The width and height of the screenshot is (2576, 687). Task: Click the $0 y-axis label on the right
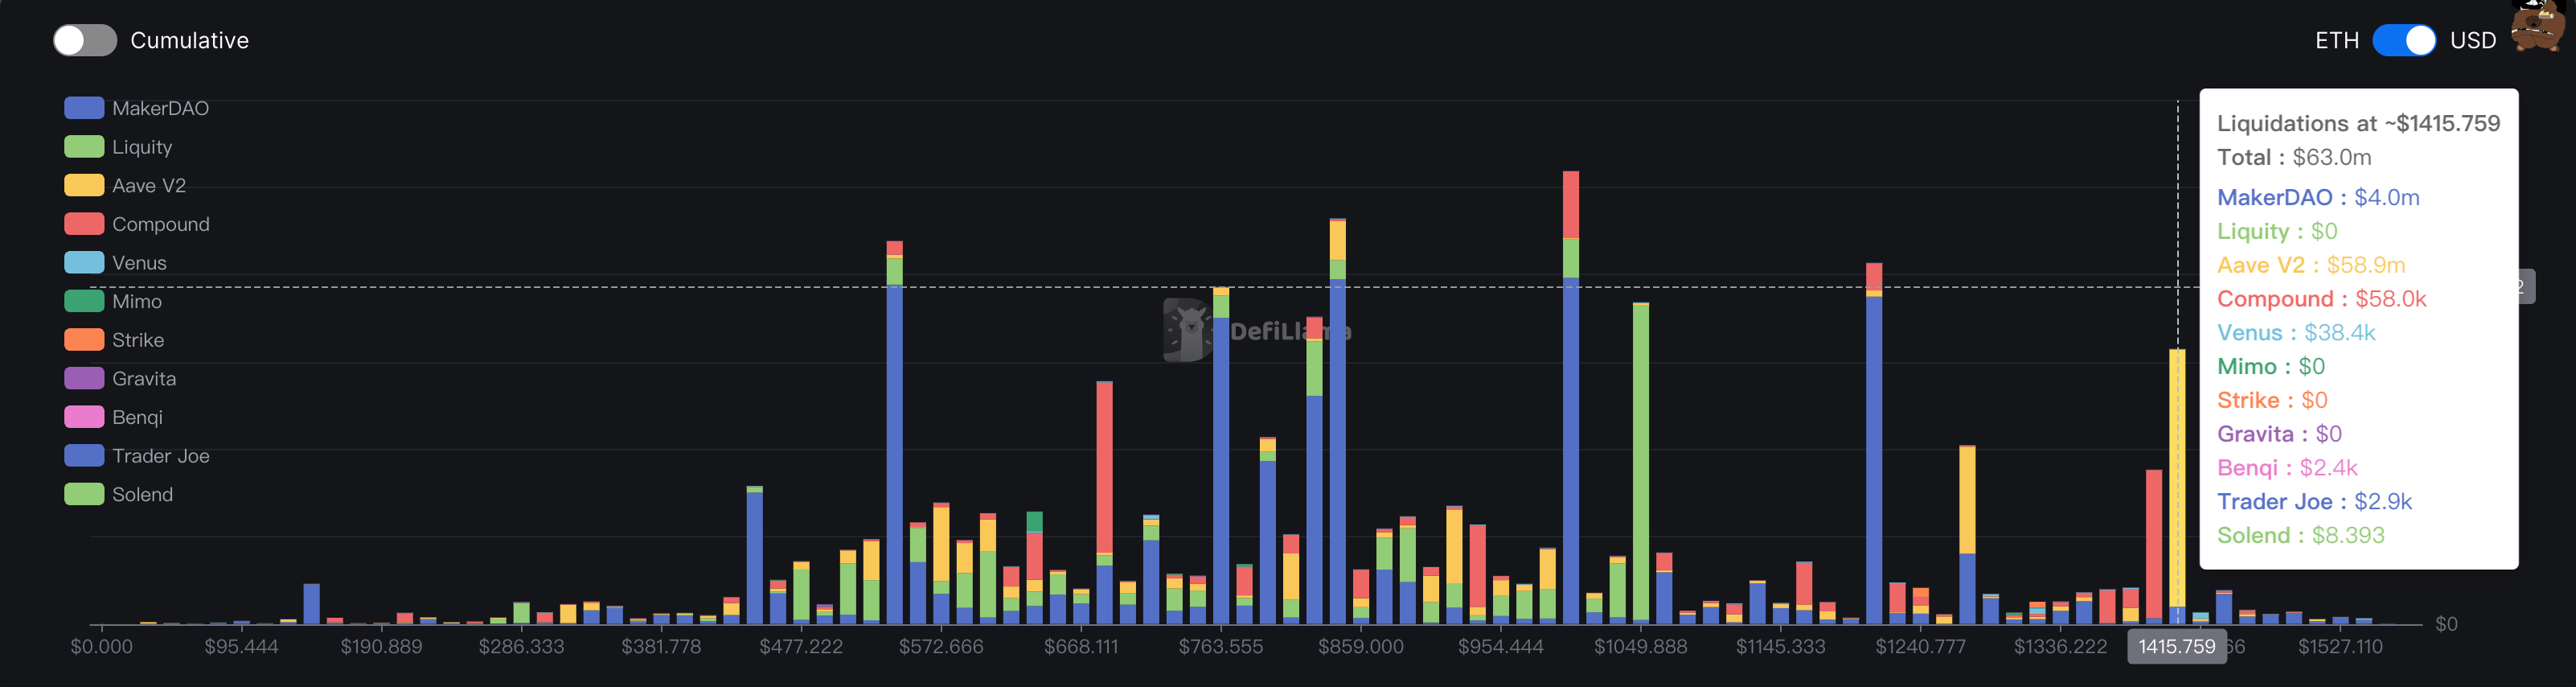click(2446, 624)
